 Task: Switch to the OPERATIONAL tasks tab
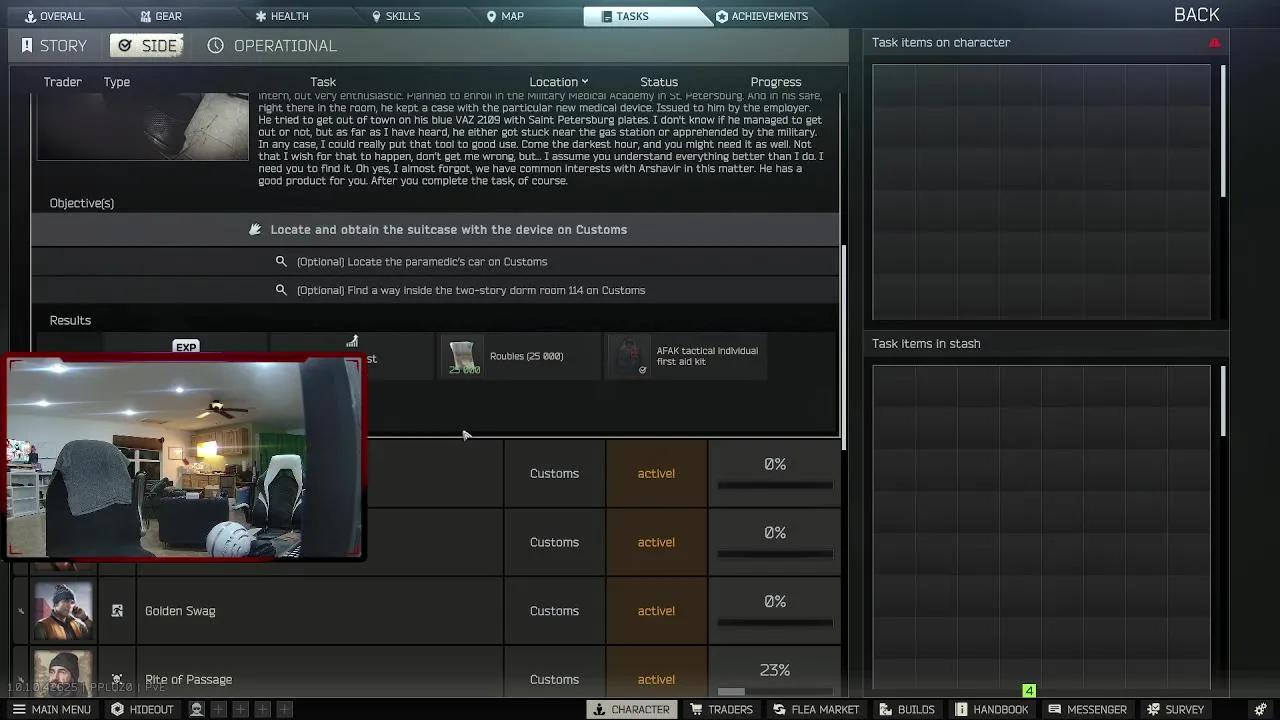tap(273, 45)
